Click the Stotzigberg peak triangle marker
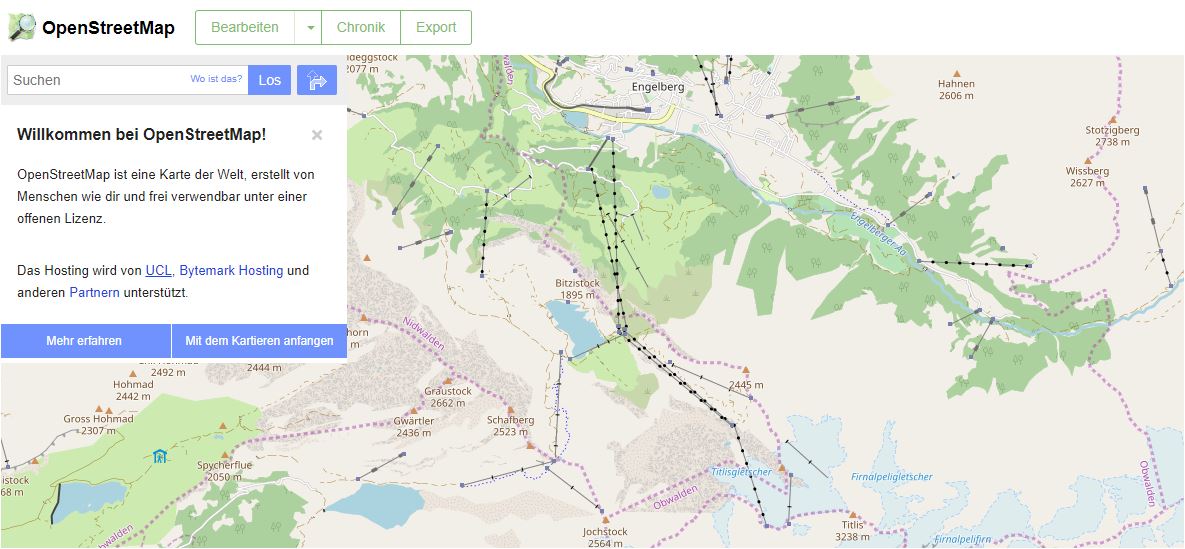Screen dimensions: 1185x549 coord(1112,119)
